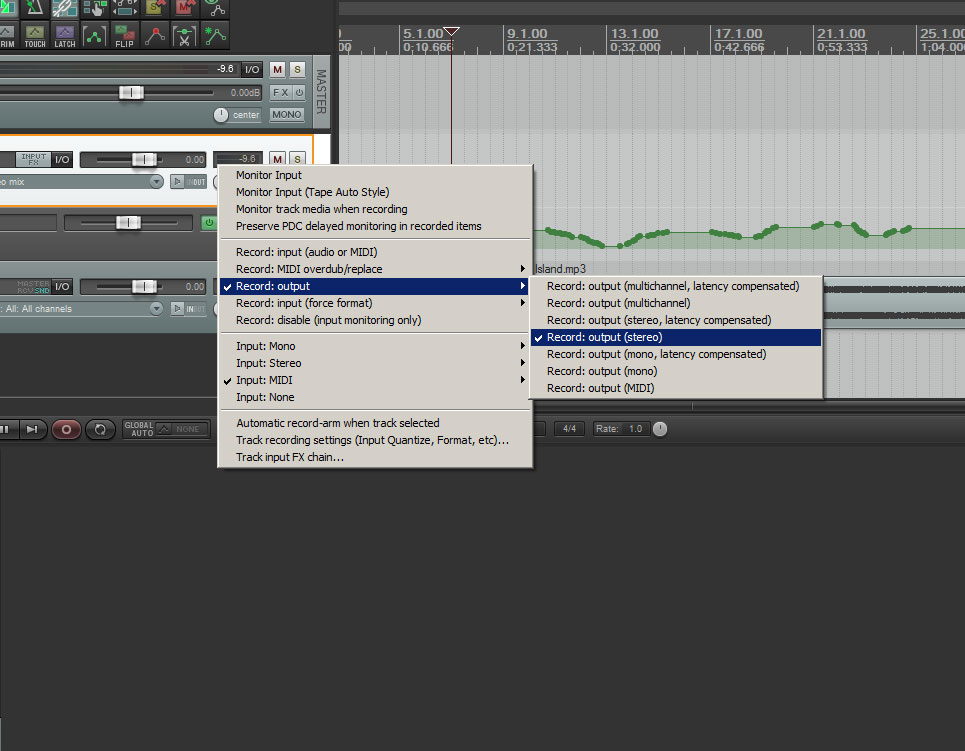Select Monitor Input (Tape Auto Style)
Viewport: 965px width, 751px height.
(x=375, y=192)
